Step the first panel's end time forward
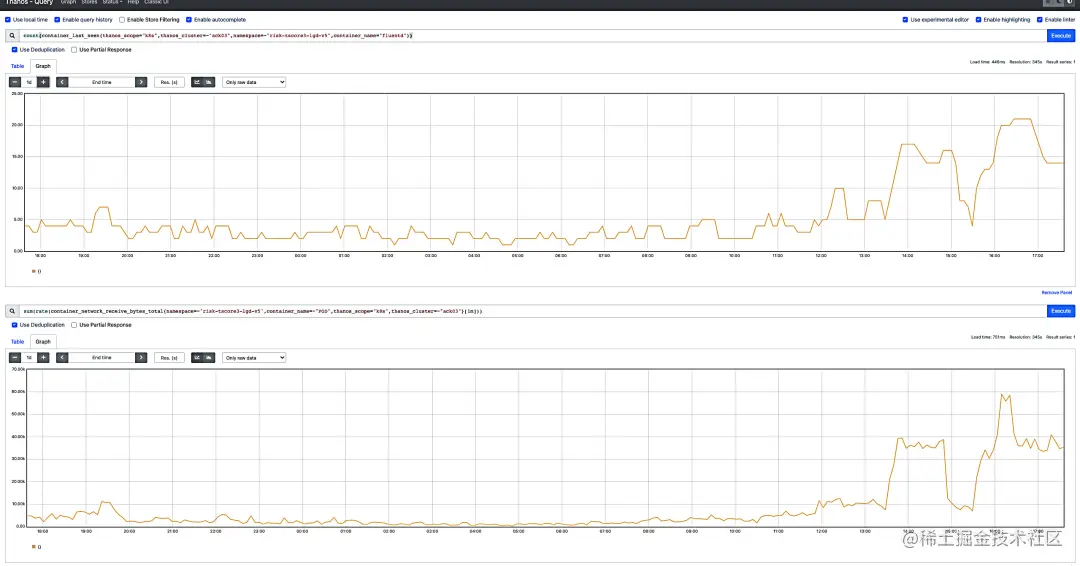 pyautogui.click(x=141, y=82)
